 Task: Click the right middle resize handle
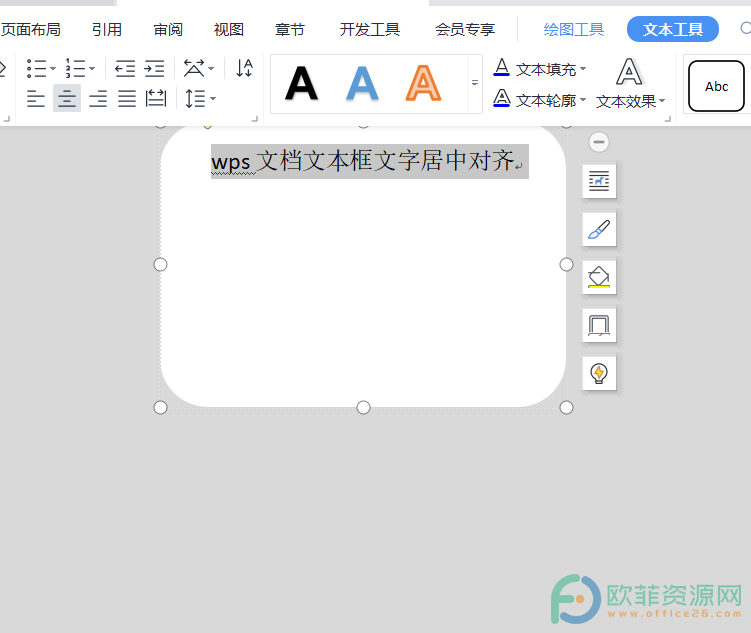pyautogui.click(x=566, y=264)
